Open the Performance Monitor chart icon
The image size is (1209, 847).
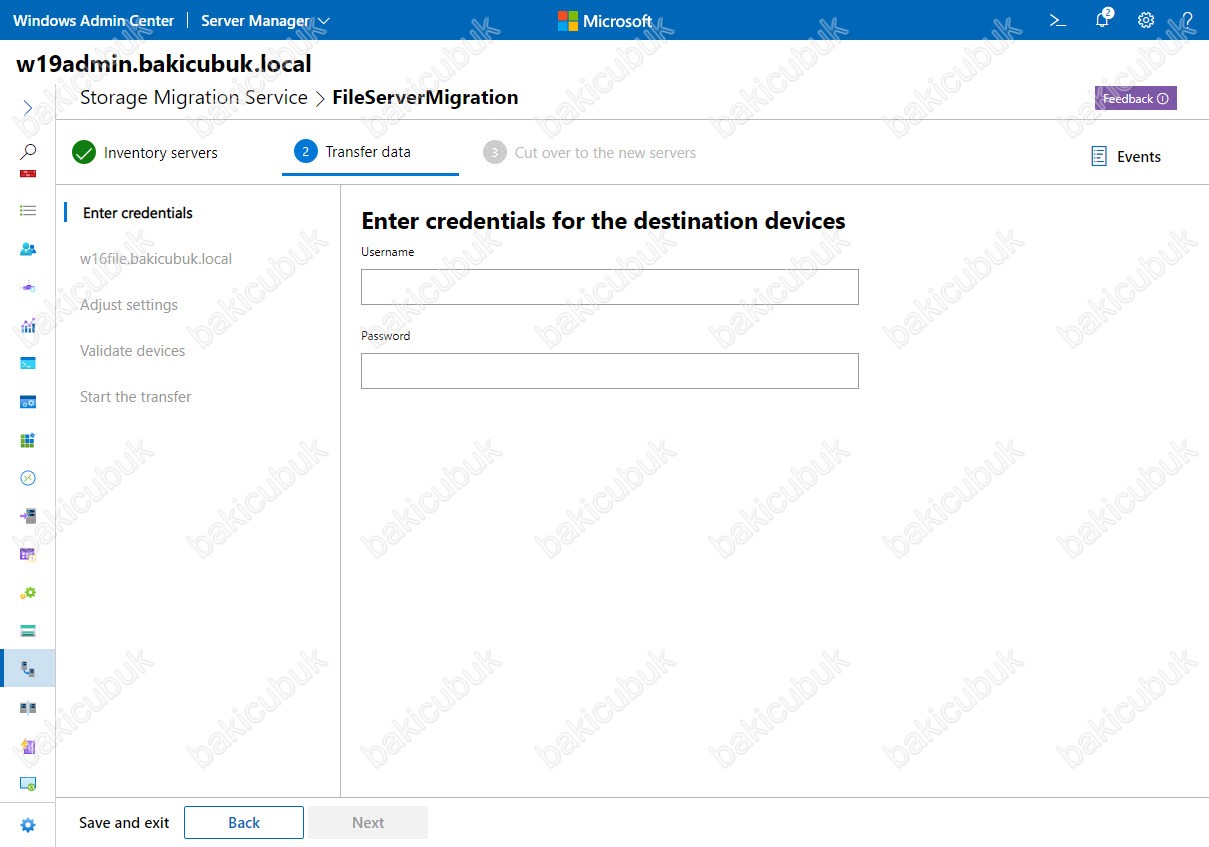pyautogui.click(x=28, y=325)
